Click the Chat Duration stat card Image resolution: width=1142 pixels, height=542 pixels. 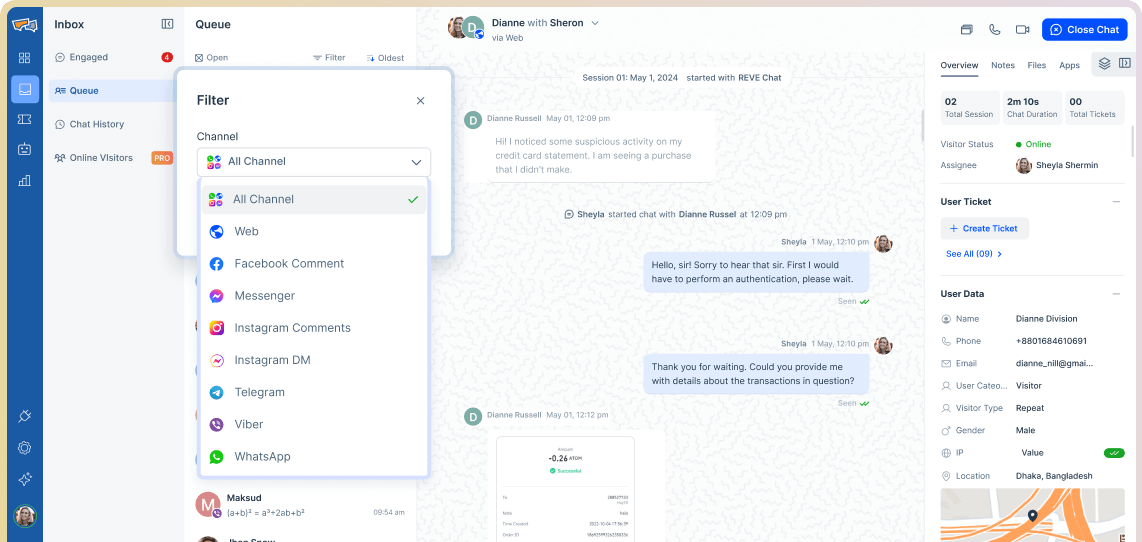[x=1031, y=107]
